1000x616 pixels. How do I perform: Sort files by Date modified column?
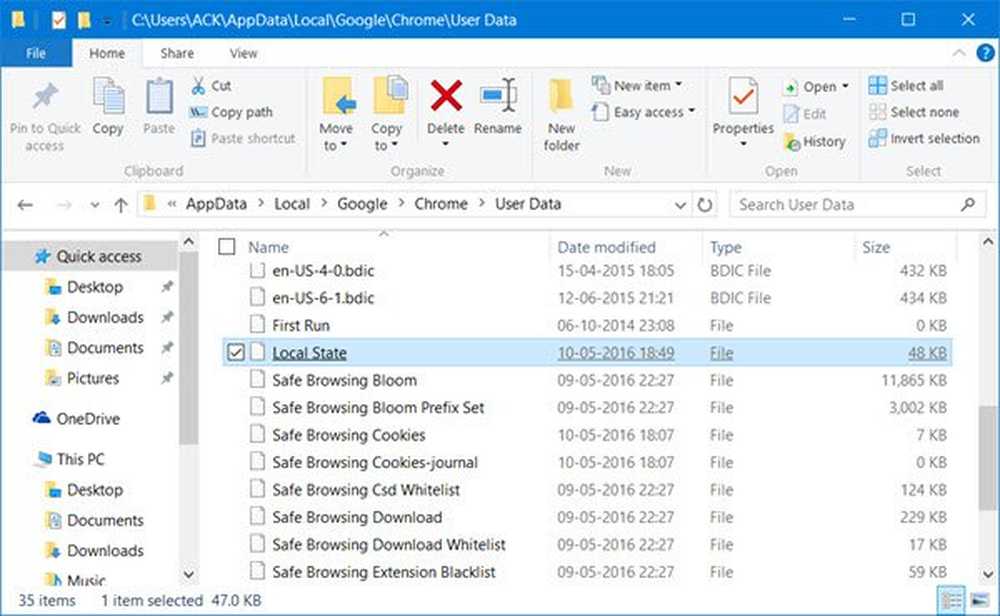606,247
